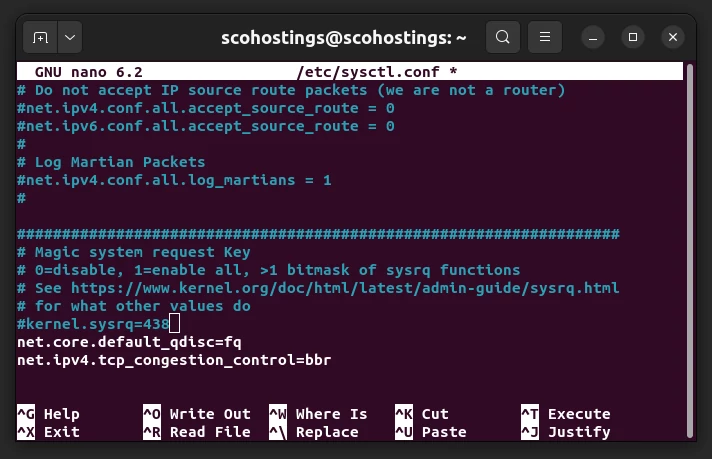
Task: Click the row of hash separator characters
Action: (x=318, y=234)
